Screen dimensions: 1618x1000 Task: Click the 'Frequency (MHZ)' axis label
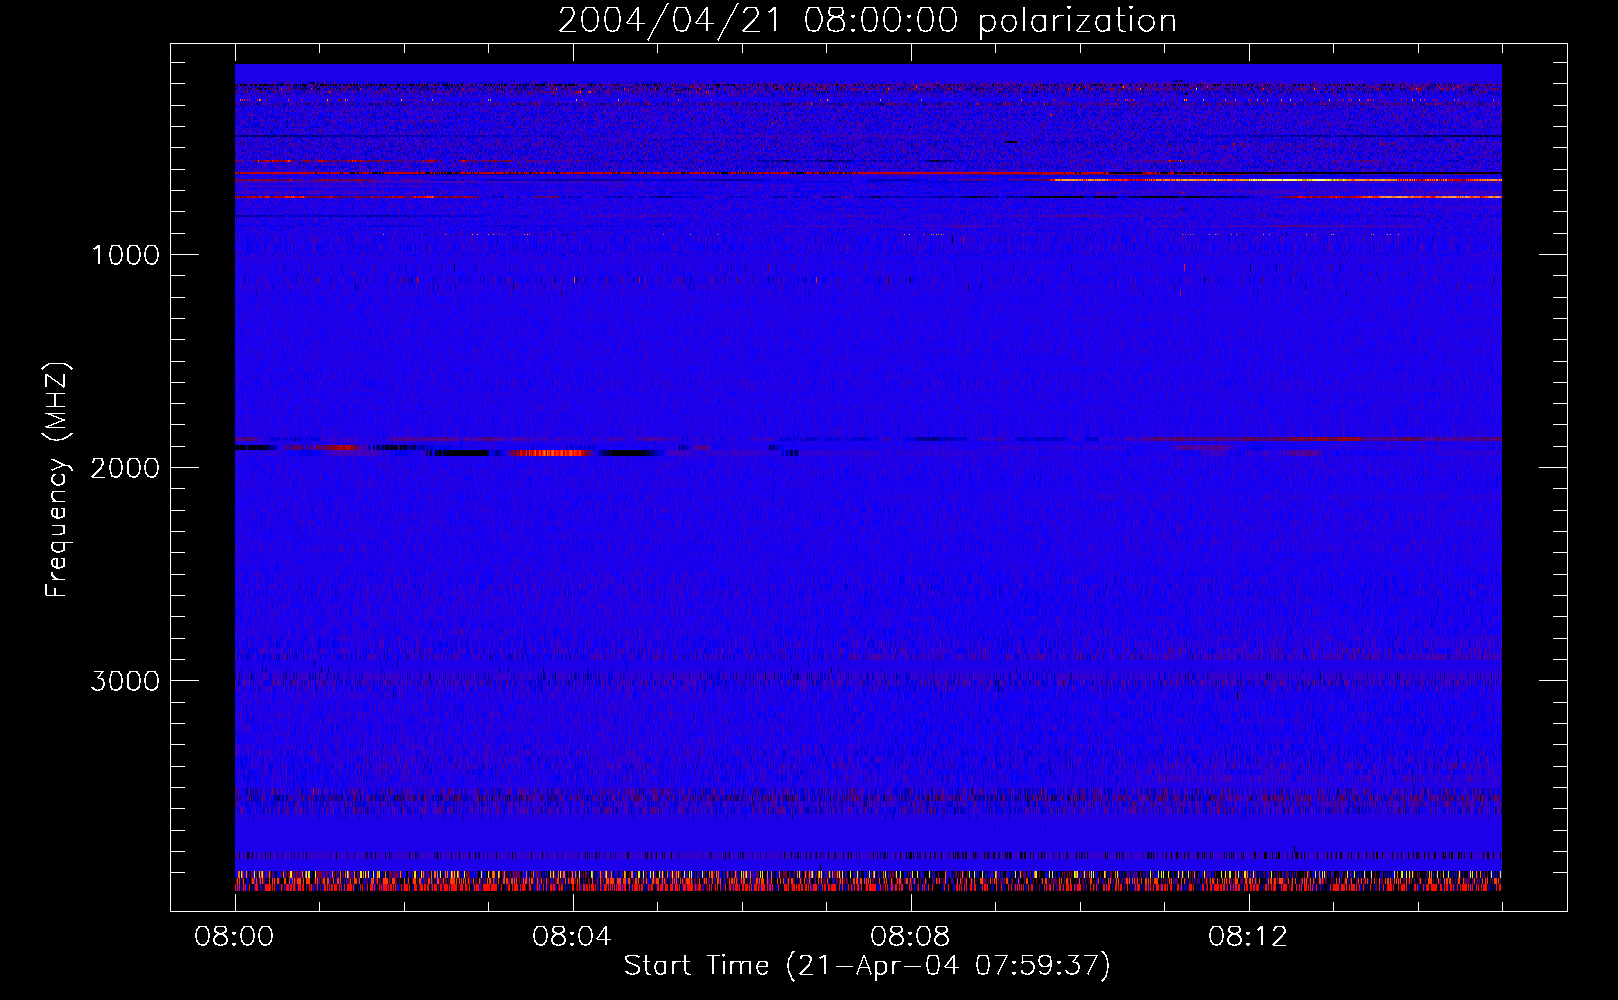click(x=57, y=480)
